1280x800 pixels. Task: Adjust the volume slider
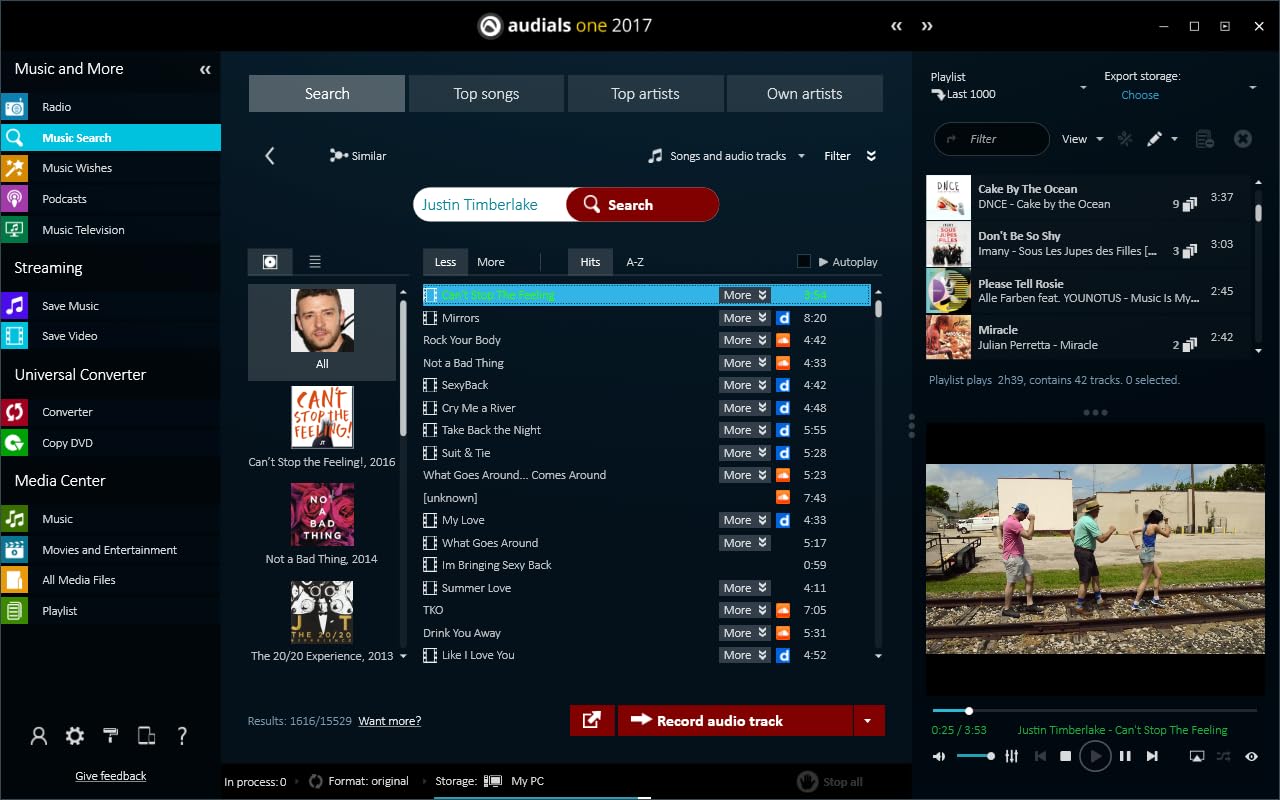click(x=975, y=756)
